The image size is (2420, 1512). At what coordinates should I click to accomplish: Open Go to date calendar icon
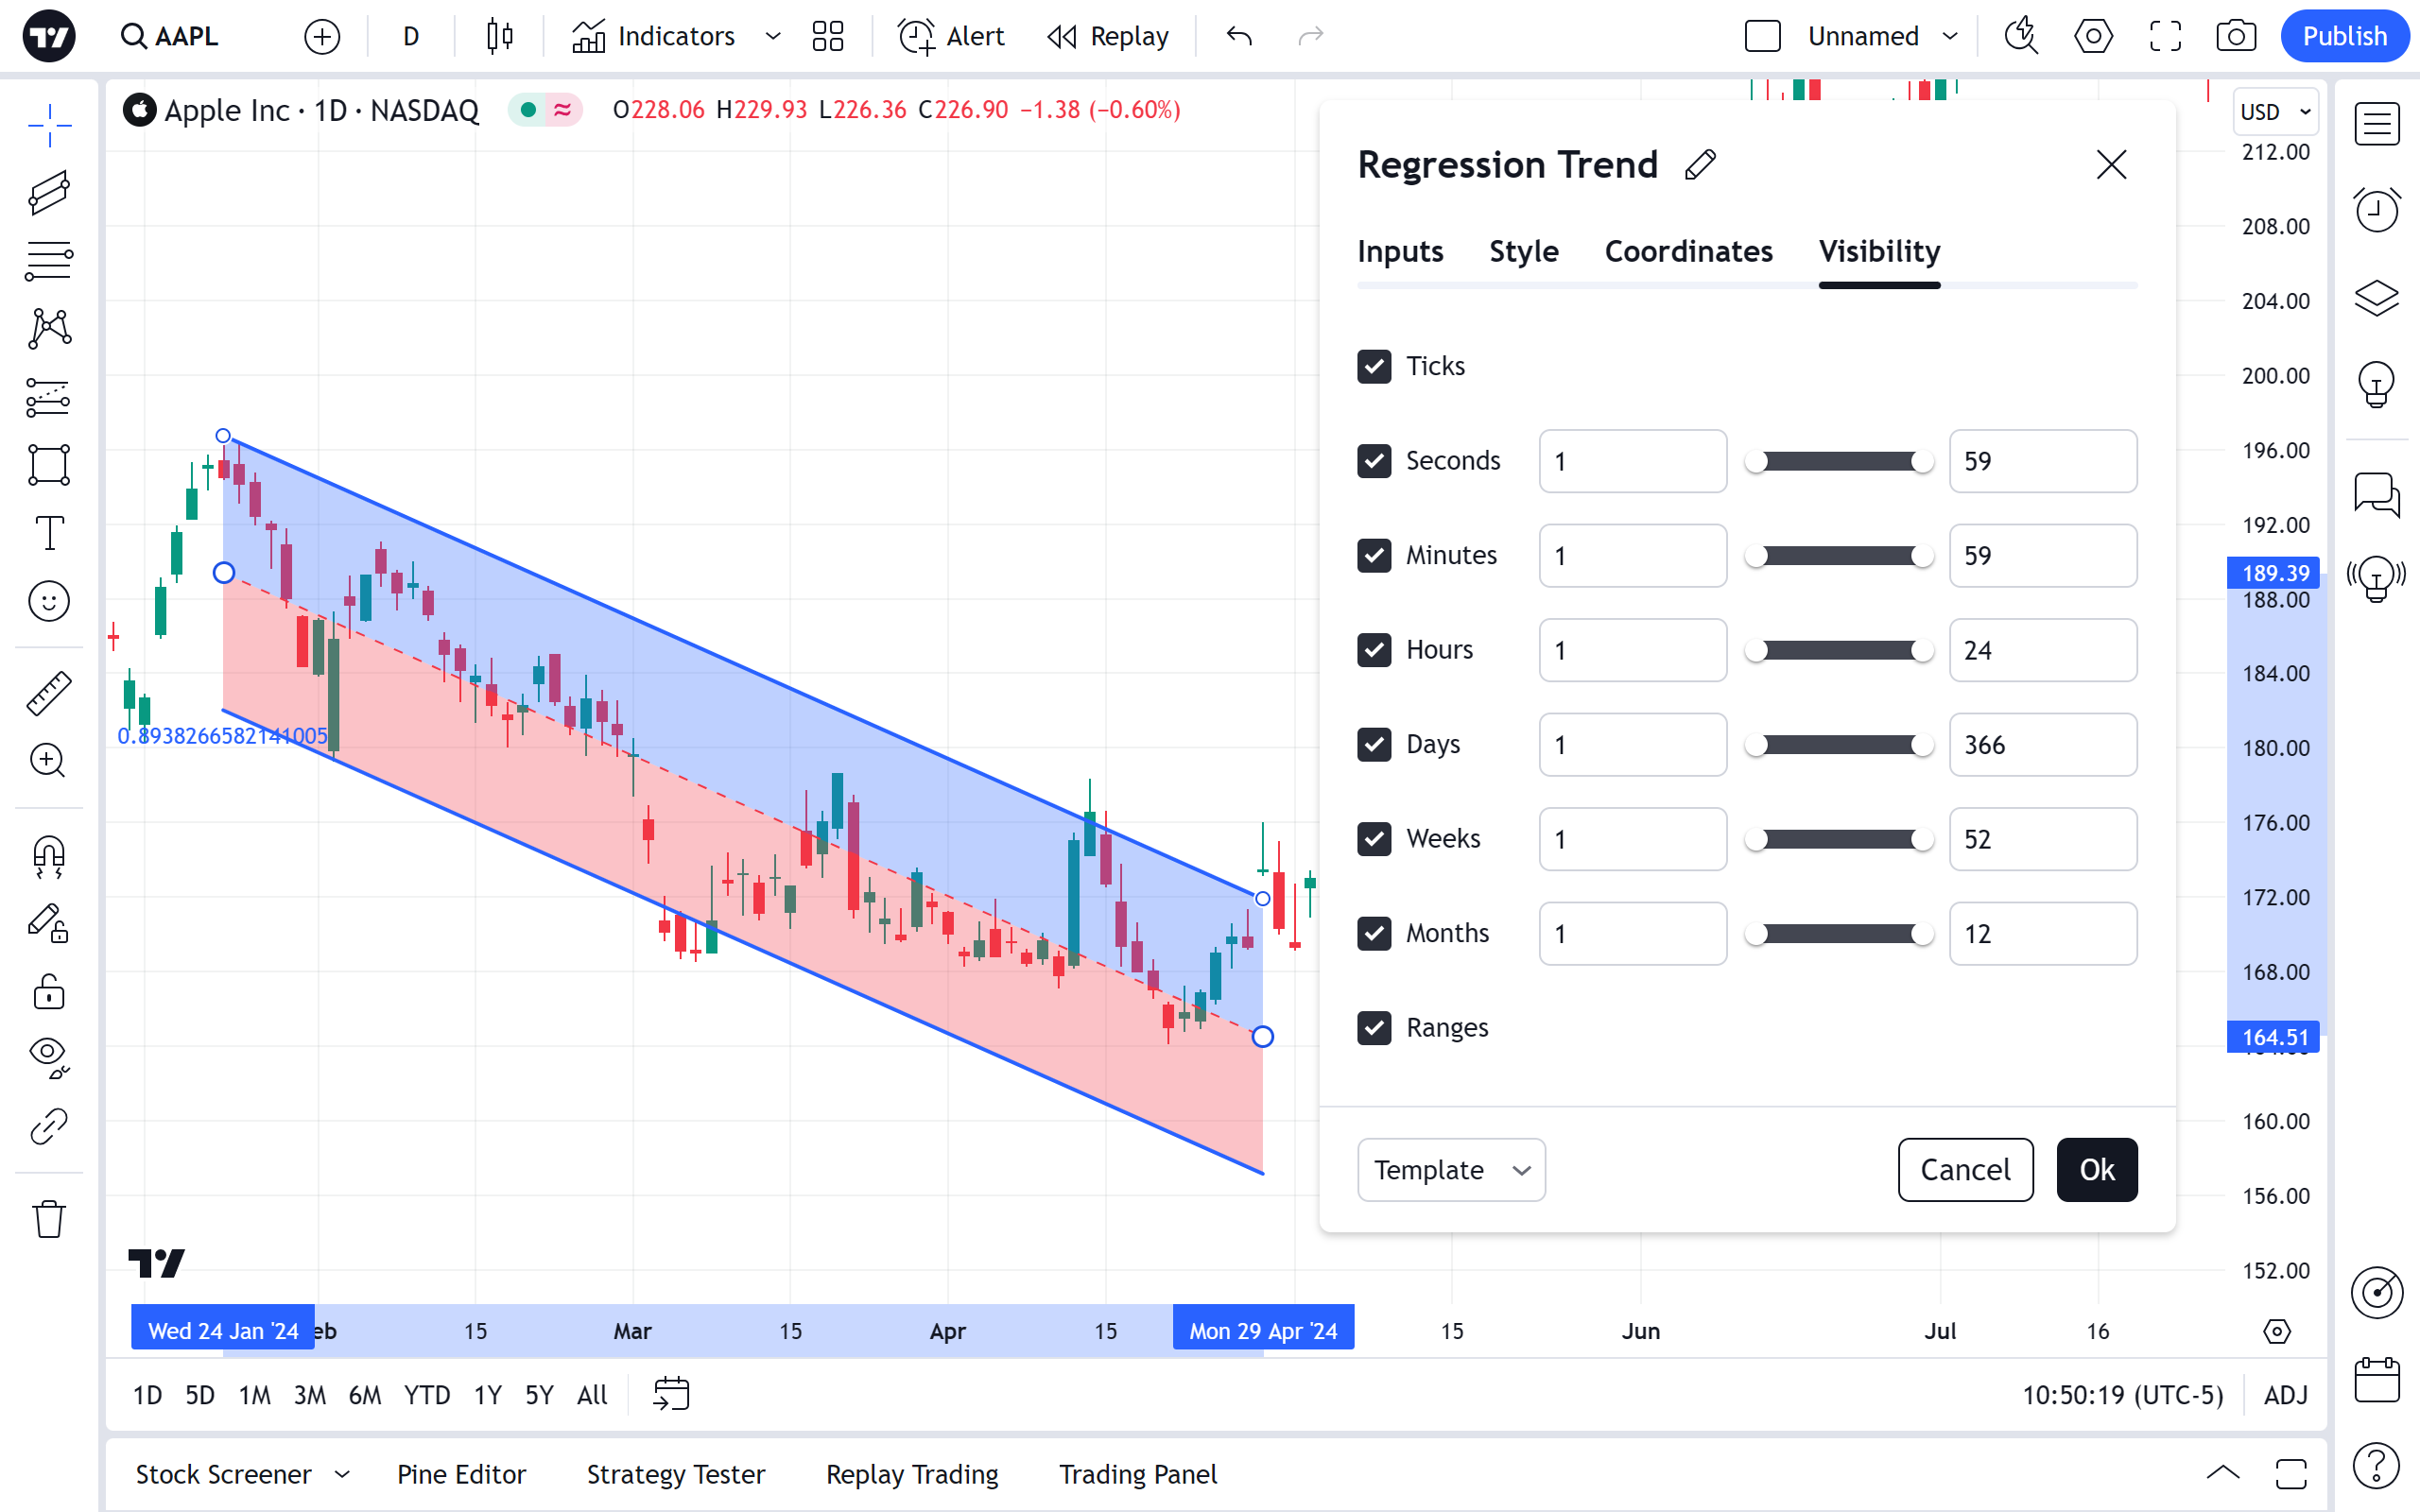pyautogui.click(x=671, y=1394)
